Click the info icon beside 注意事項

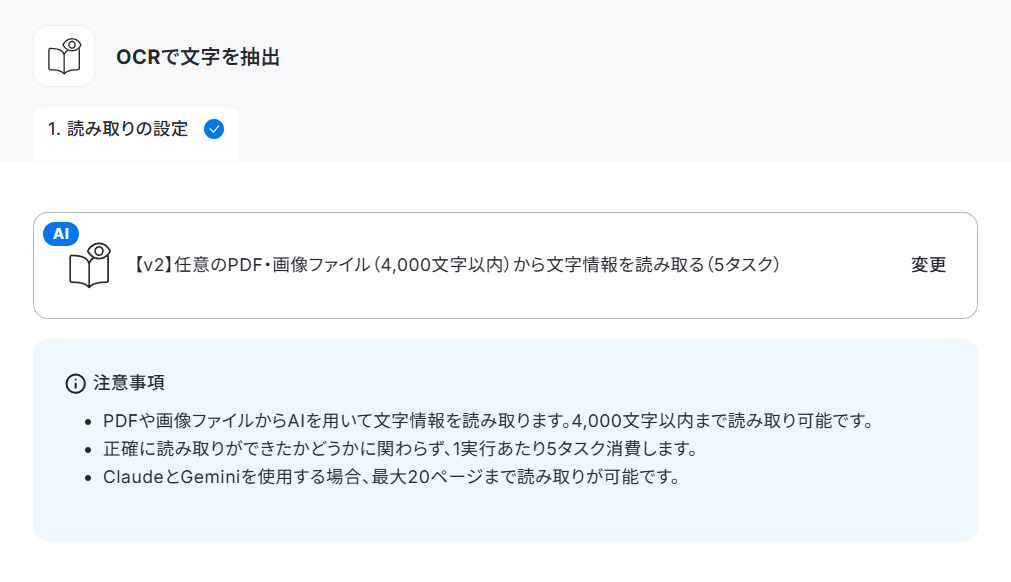coord(75,383)
